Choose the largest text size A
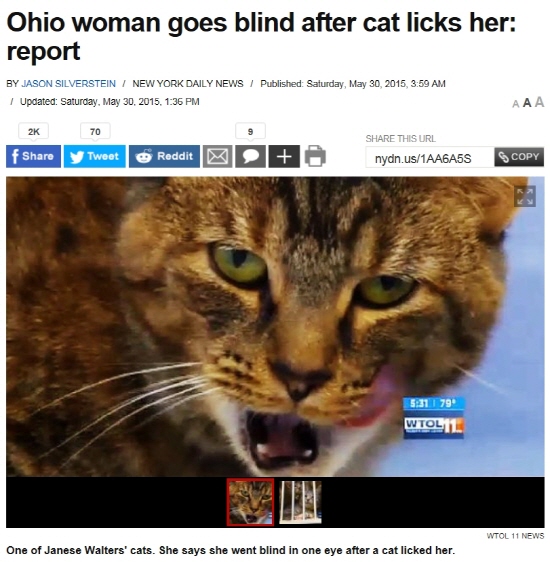 point(539,102)
